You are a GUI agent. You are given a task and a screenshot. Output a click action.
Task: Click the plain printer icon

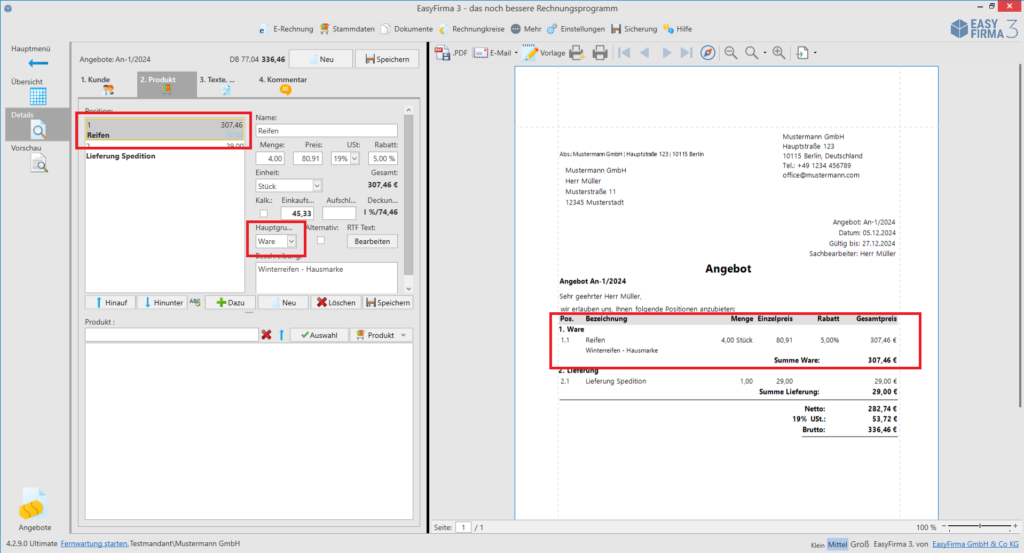tap(600, 53)
